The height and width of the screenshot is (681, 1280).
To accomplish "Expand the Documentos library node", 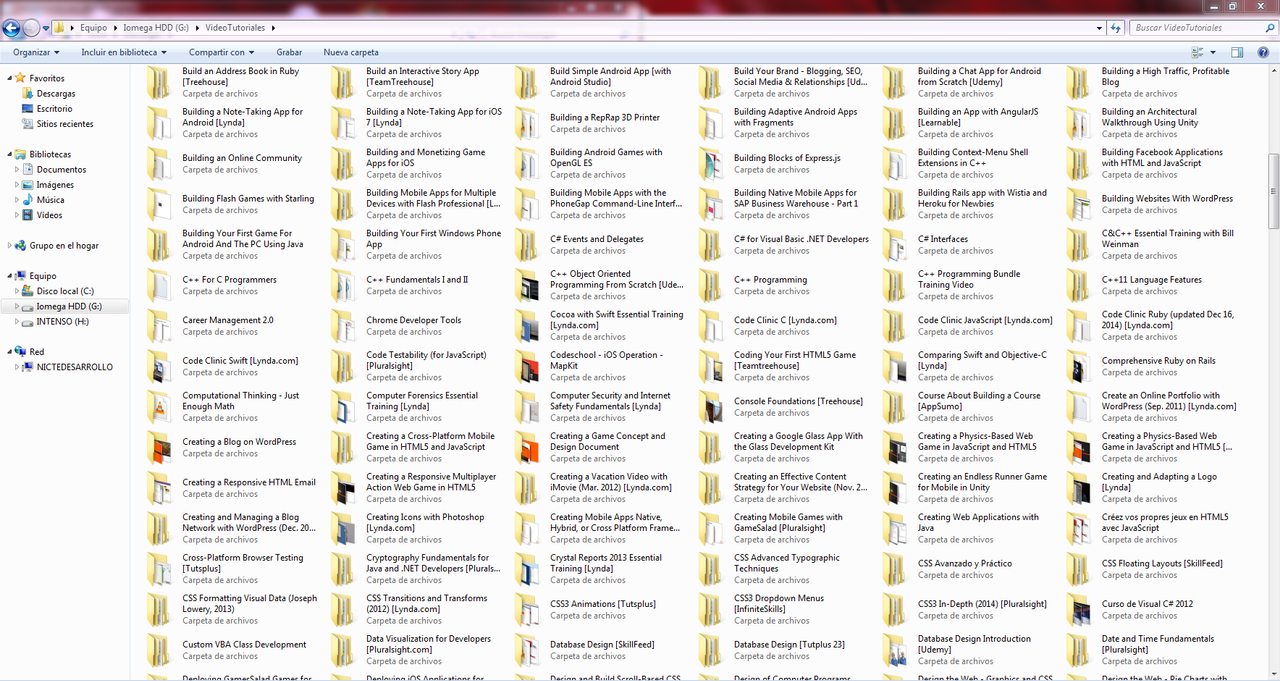I will (17, 170).
